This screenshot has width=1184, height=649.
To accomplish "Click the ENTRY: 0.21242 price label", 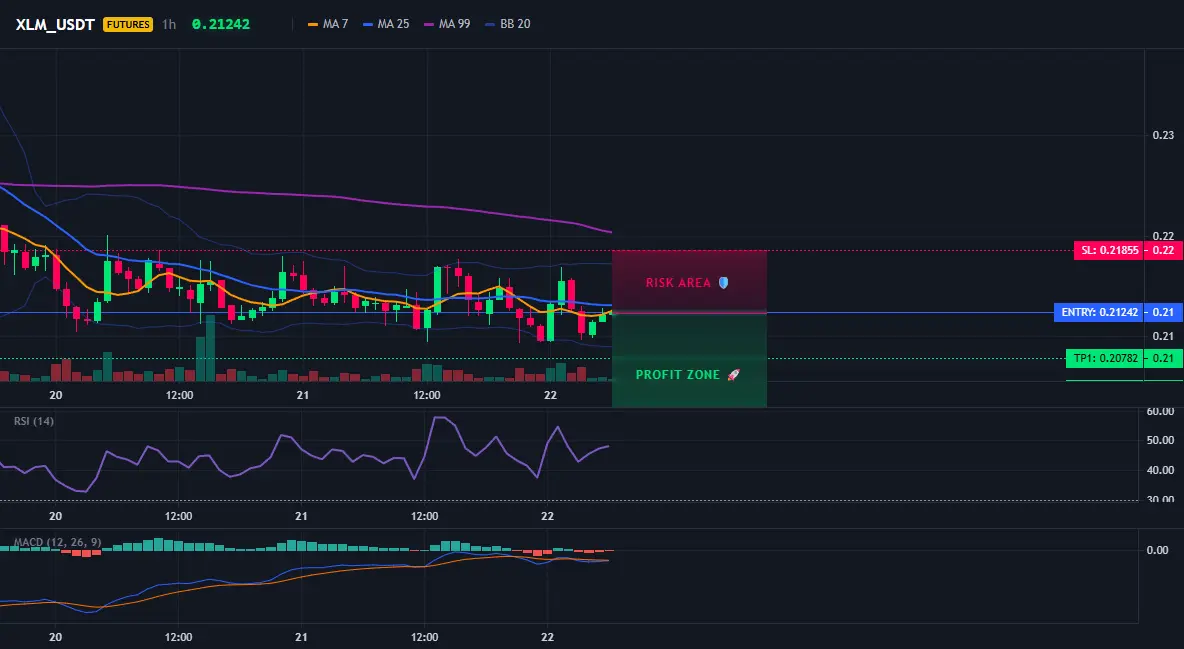I will click(x=1099, y=312).
